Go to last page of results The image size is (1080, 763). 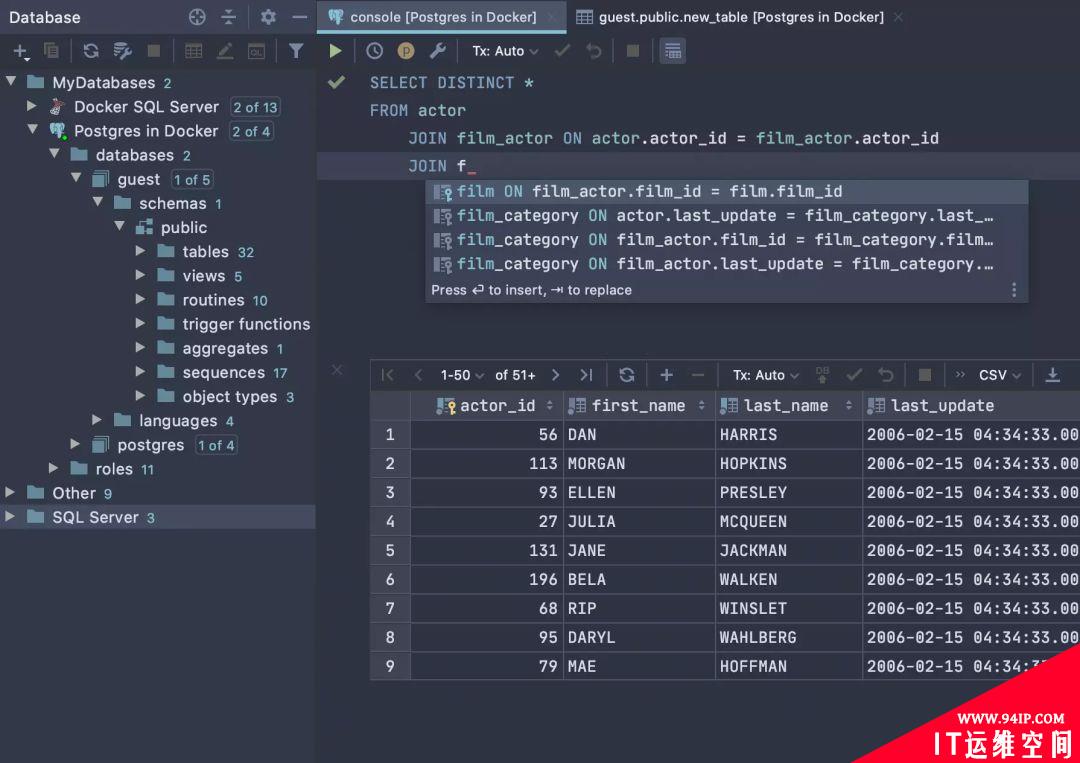[x=586, y=375]
